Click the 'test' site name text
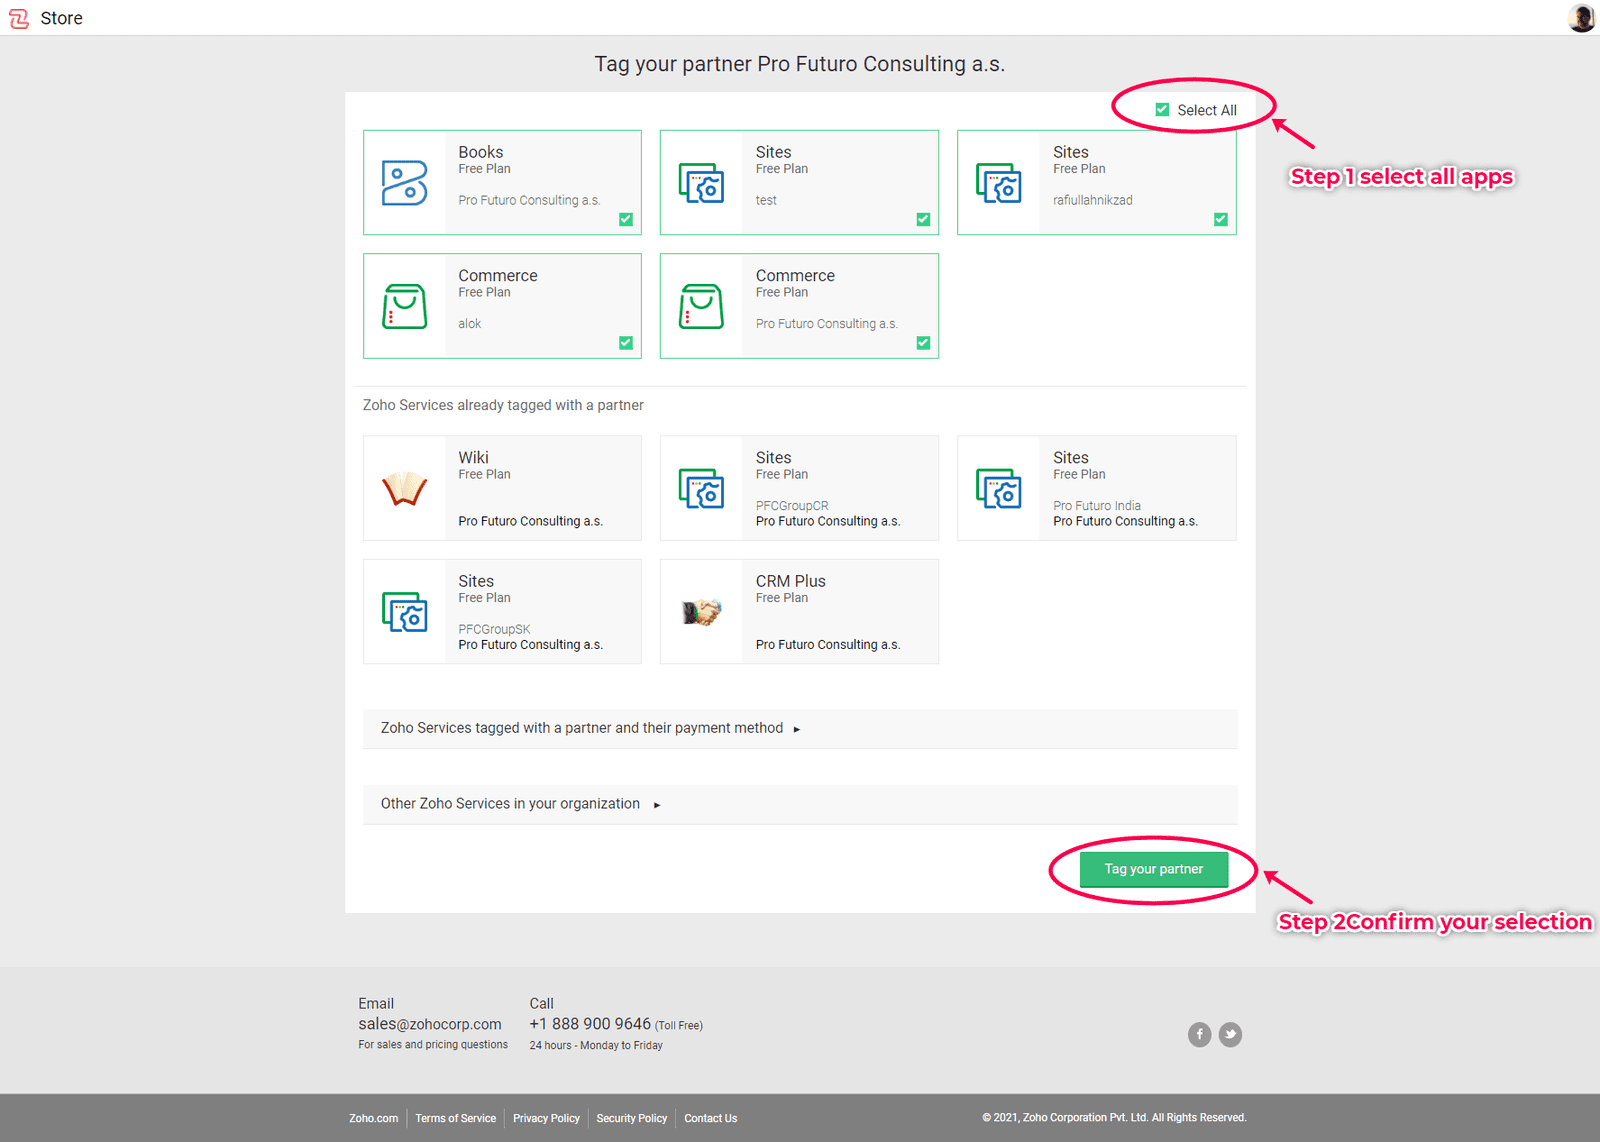This screenshot has width=1600, height=1142. [766, 200]
